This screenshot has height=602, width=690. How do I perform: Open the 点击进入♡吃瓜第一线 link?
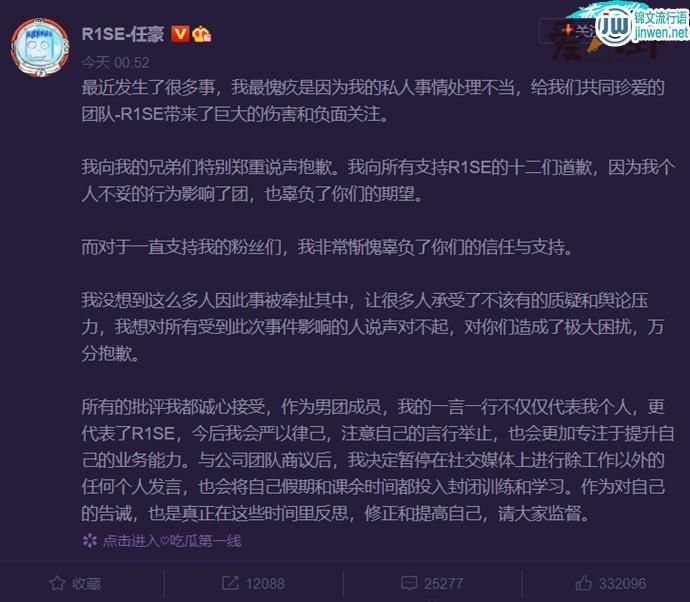pos(172,541)
